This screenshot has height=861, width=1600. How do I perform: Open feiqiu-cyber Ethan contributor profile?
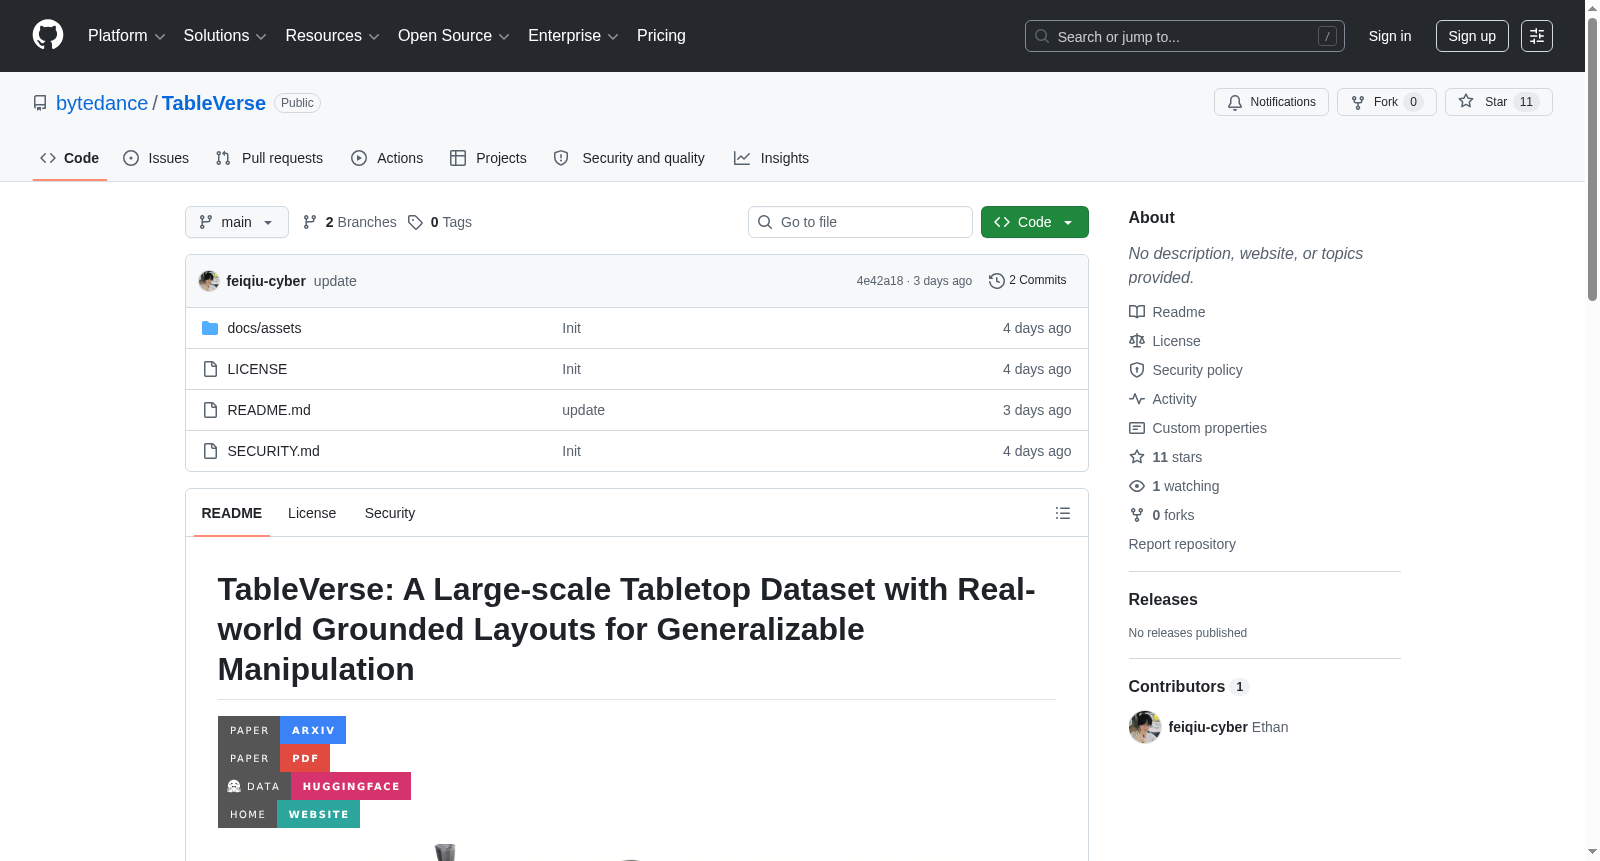coord(1209,727)
